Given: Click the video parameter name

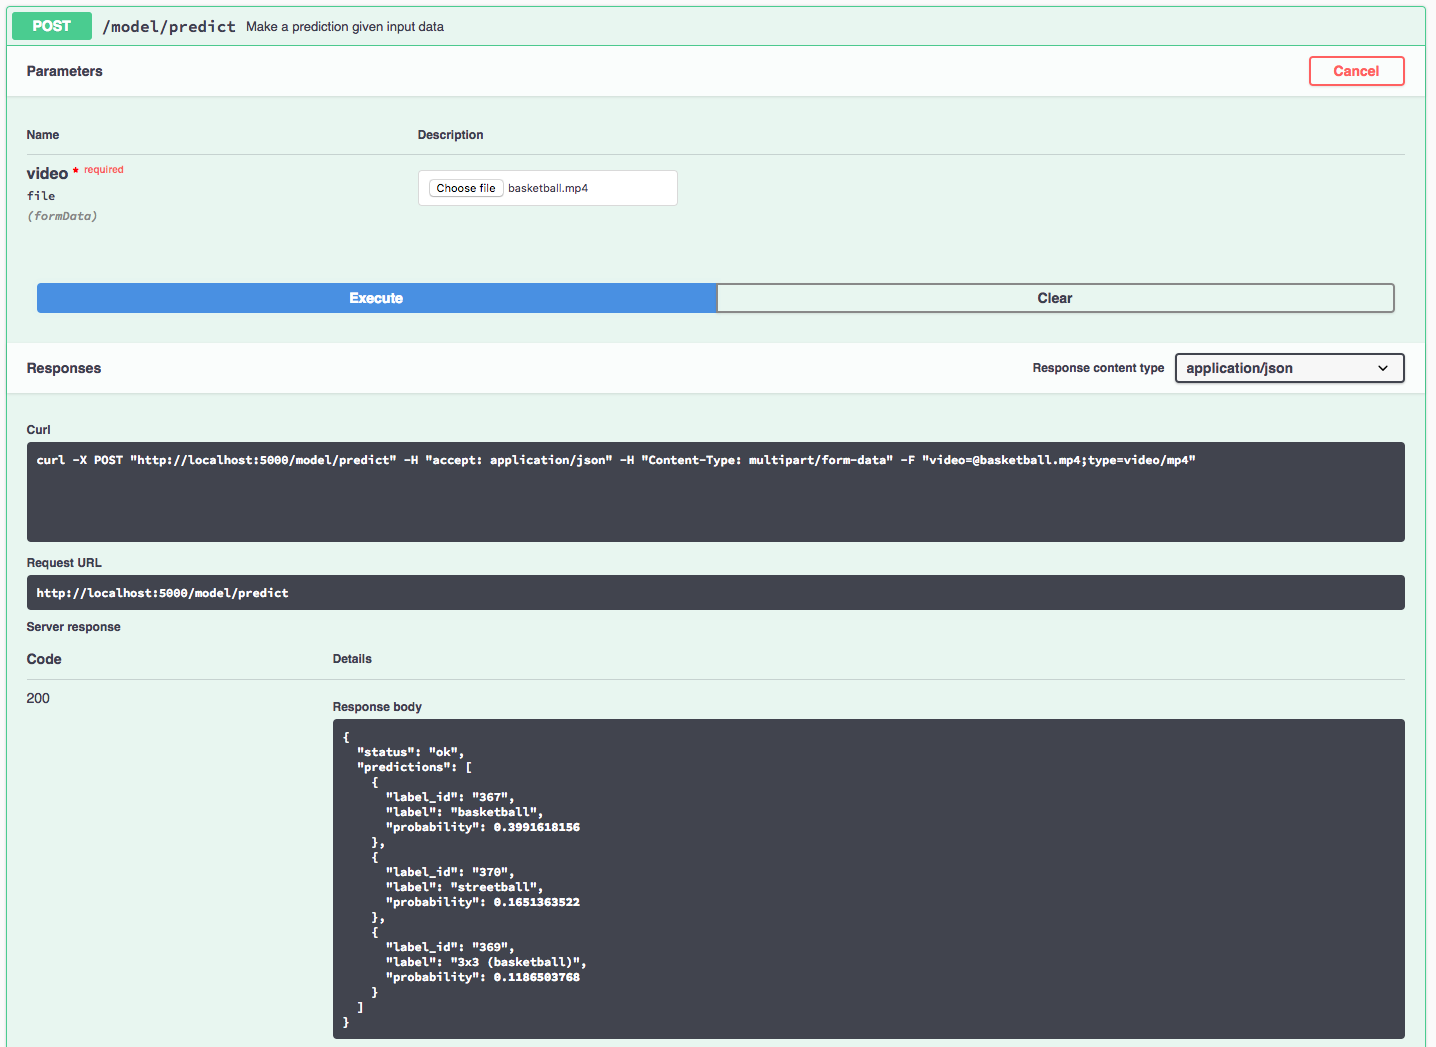Looking at the screenshot, I should [47, 174].
